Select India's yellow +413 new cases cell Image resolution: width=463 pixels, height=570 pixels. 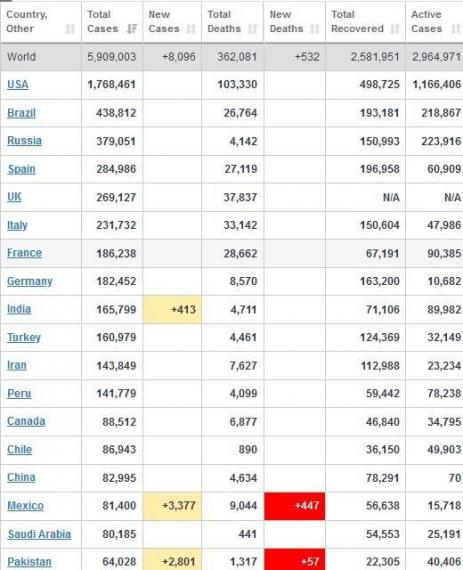(172, 309)
